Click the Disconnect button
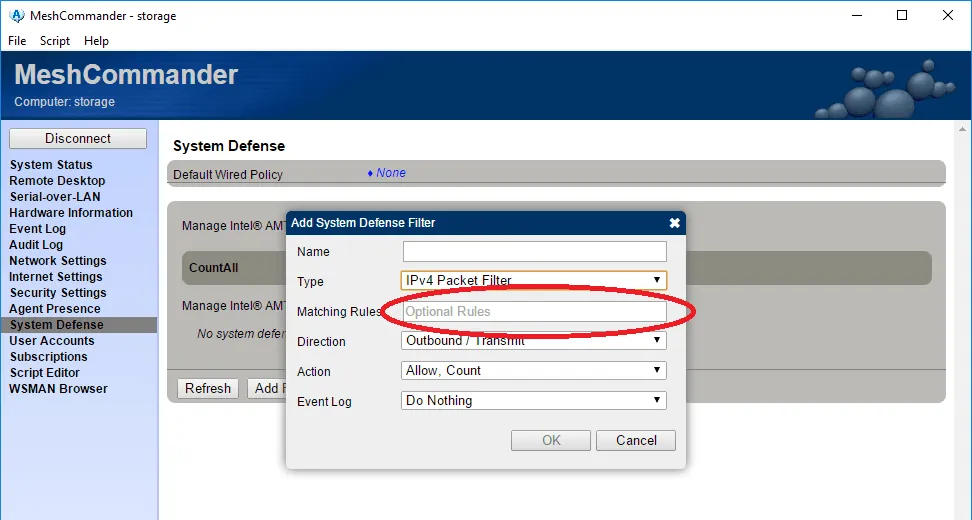972x520 pixels. 77,138
